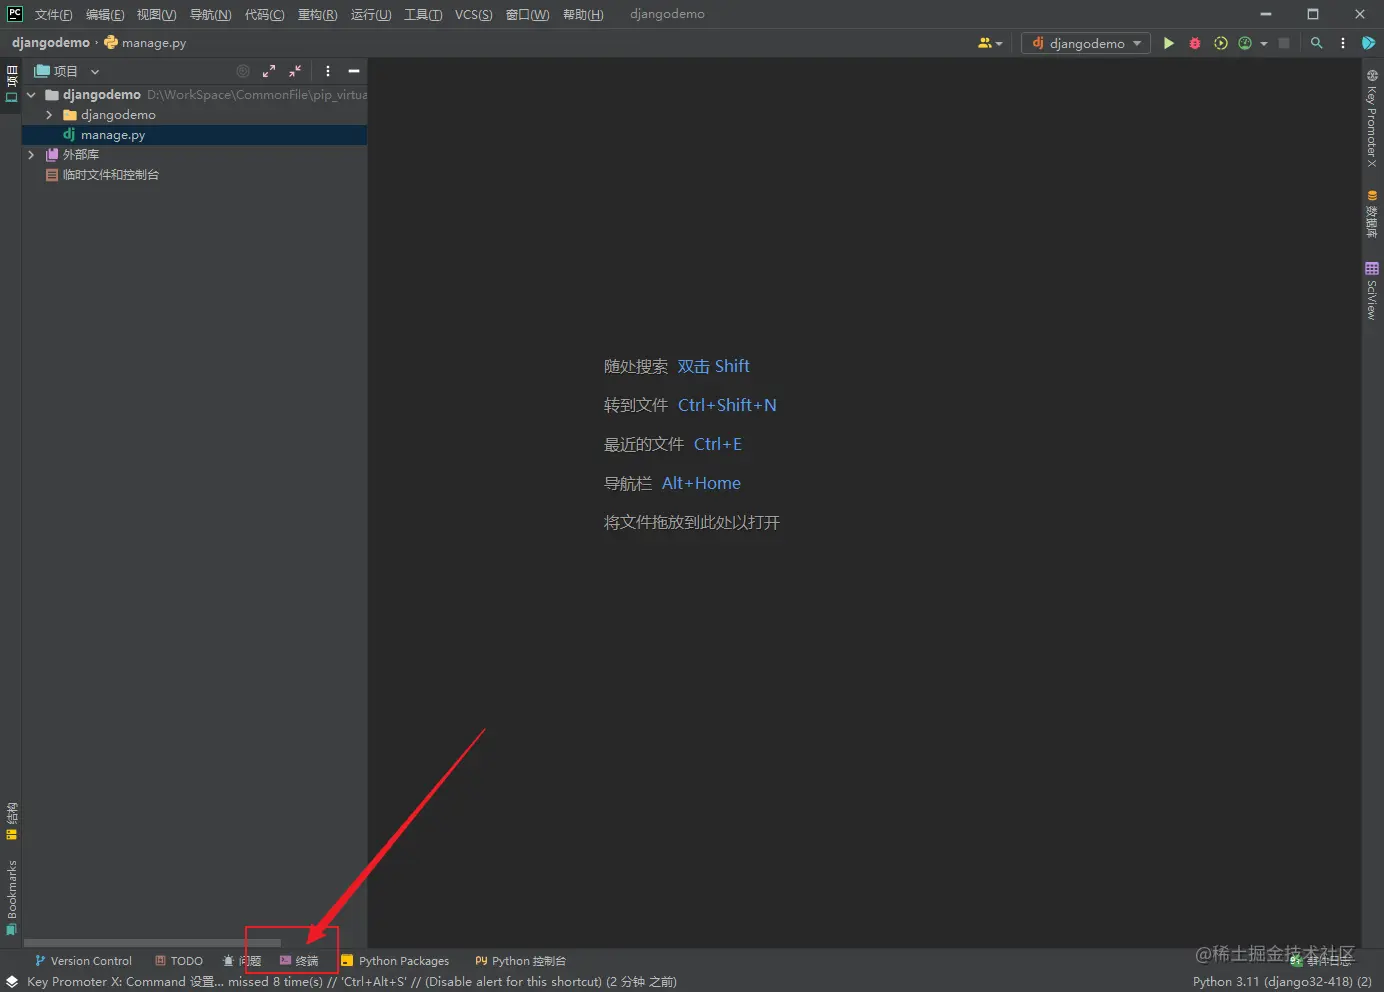The height and width of the screenshot is (992, 1384).
Task: Open the 文件(F) menu
Action: [x=53, y=14]
